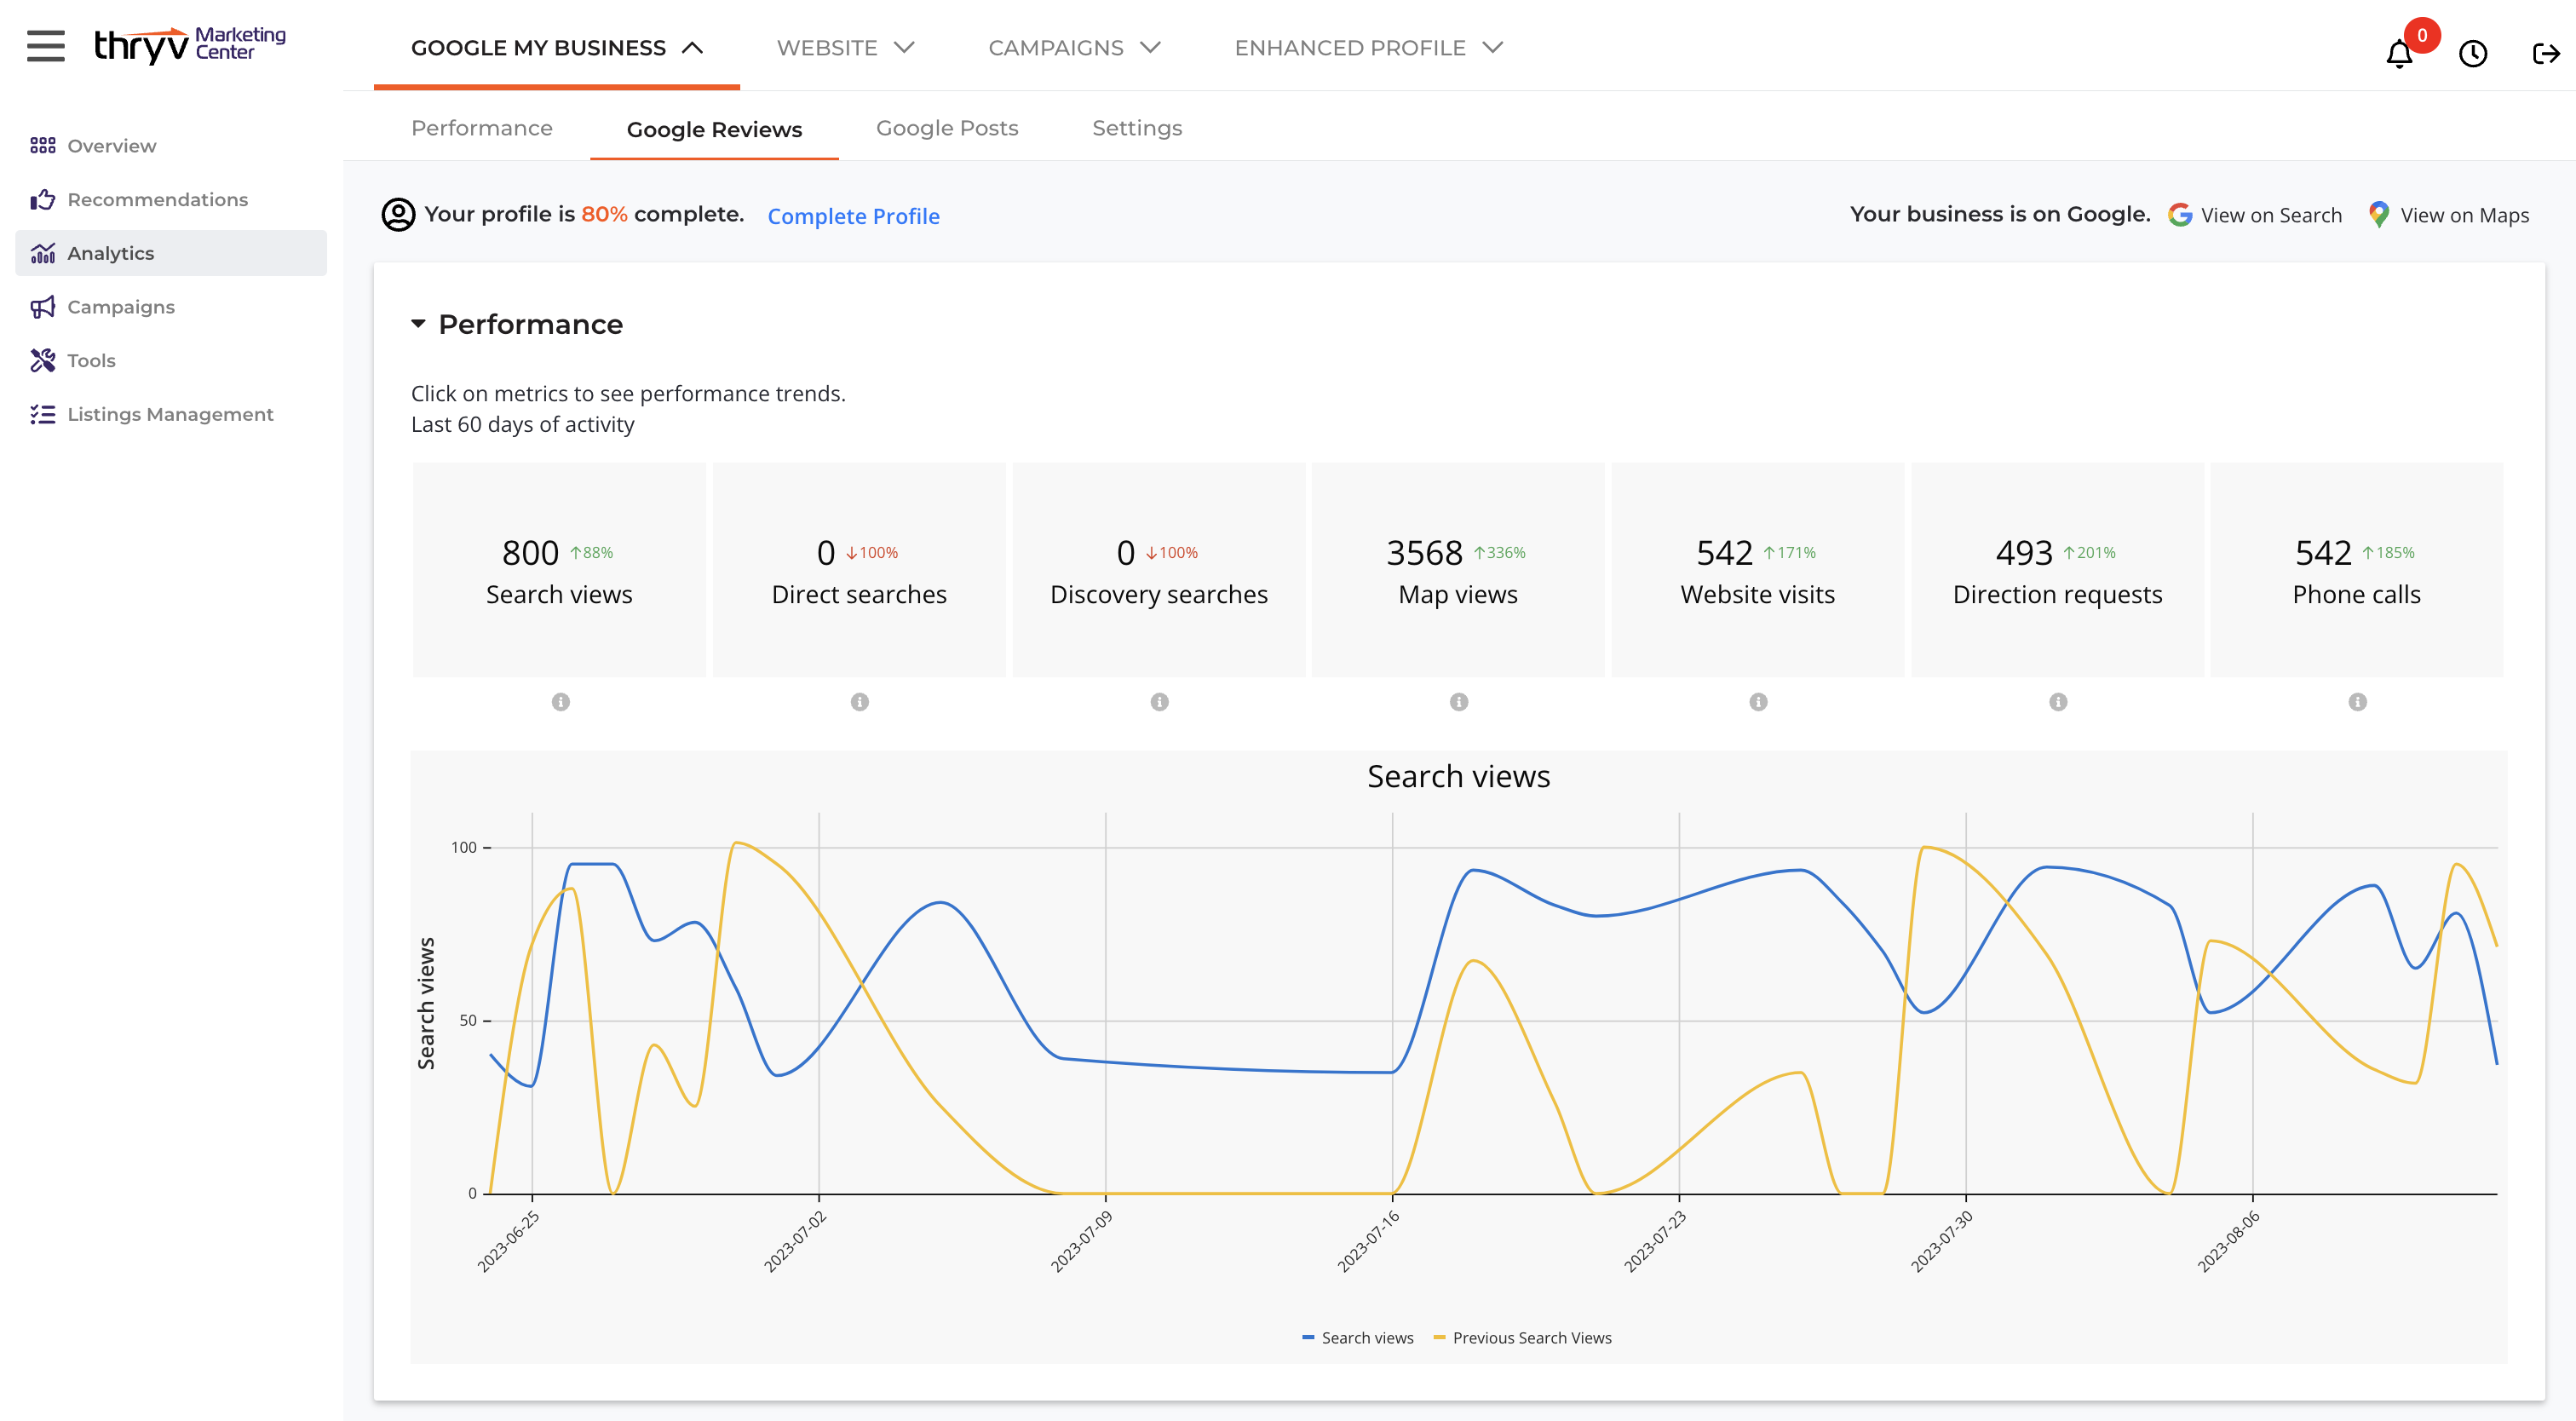
Task: Click info icon under Direction requests
Action: [2058, 702]
